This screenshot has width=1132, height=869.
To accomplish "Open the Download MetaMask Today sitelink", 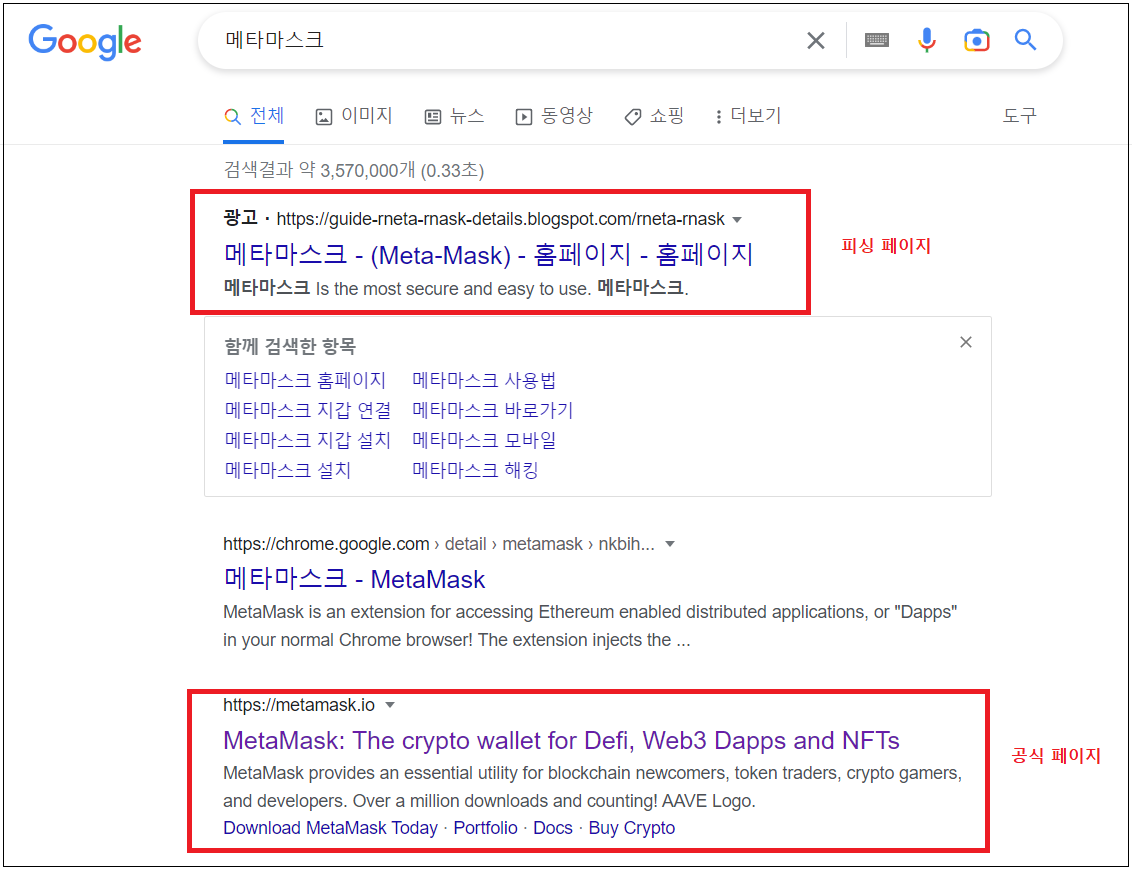I will [x=331, y=828].
